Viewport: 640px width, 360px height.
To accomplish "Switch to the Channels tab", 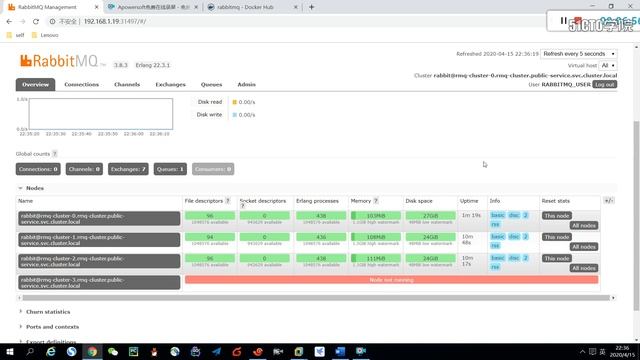I will click(127, 84).
